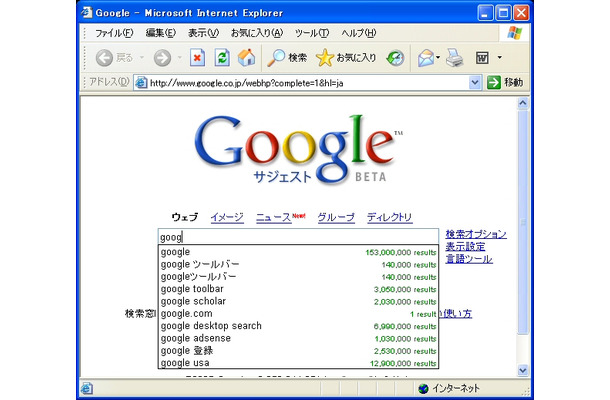Click the address bar URL field
610x400 pixels.
click(x=309, y=83)
